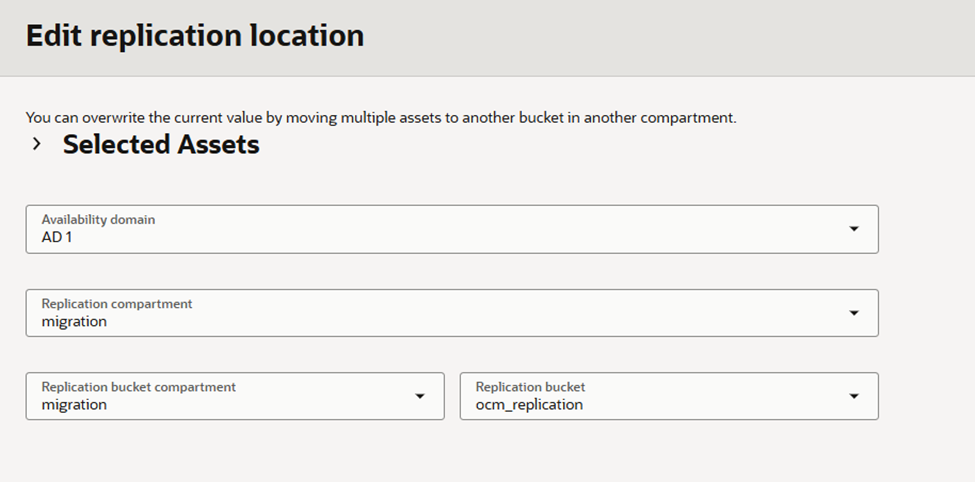Image resolution: width=975 pixels, height=482 pixels.
Task: Click the Availability domain field label
Action: point(98,219)
